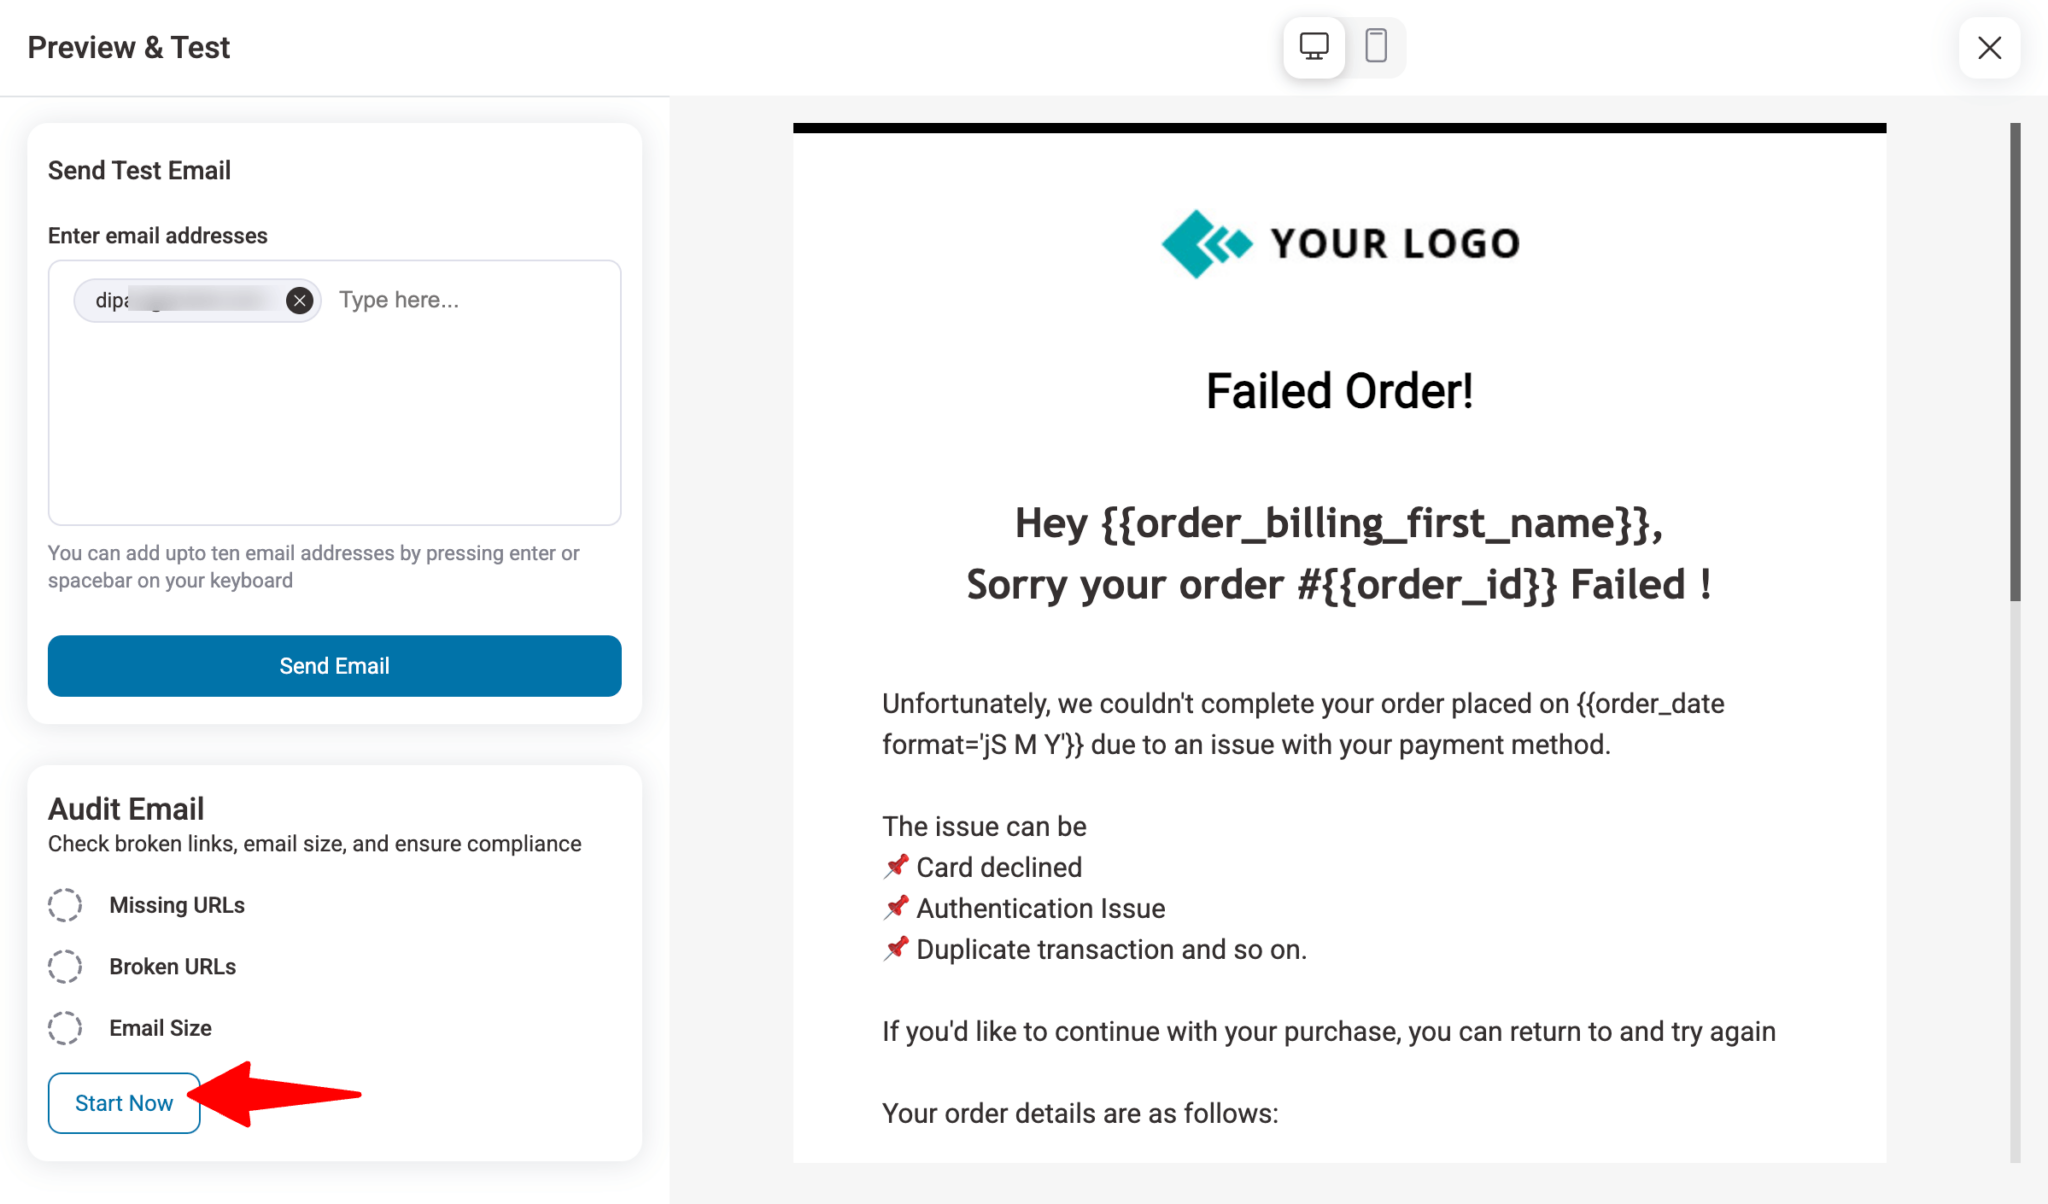This screenshot has height=1204, width=2048.
Task: Click the monitor icon at top center
Action: pos(1313,46)
